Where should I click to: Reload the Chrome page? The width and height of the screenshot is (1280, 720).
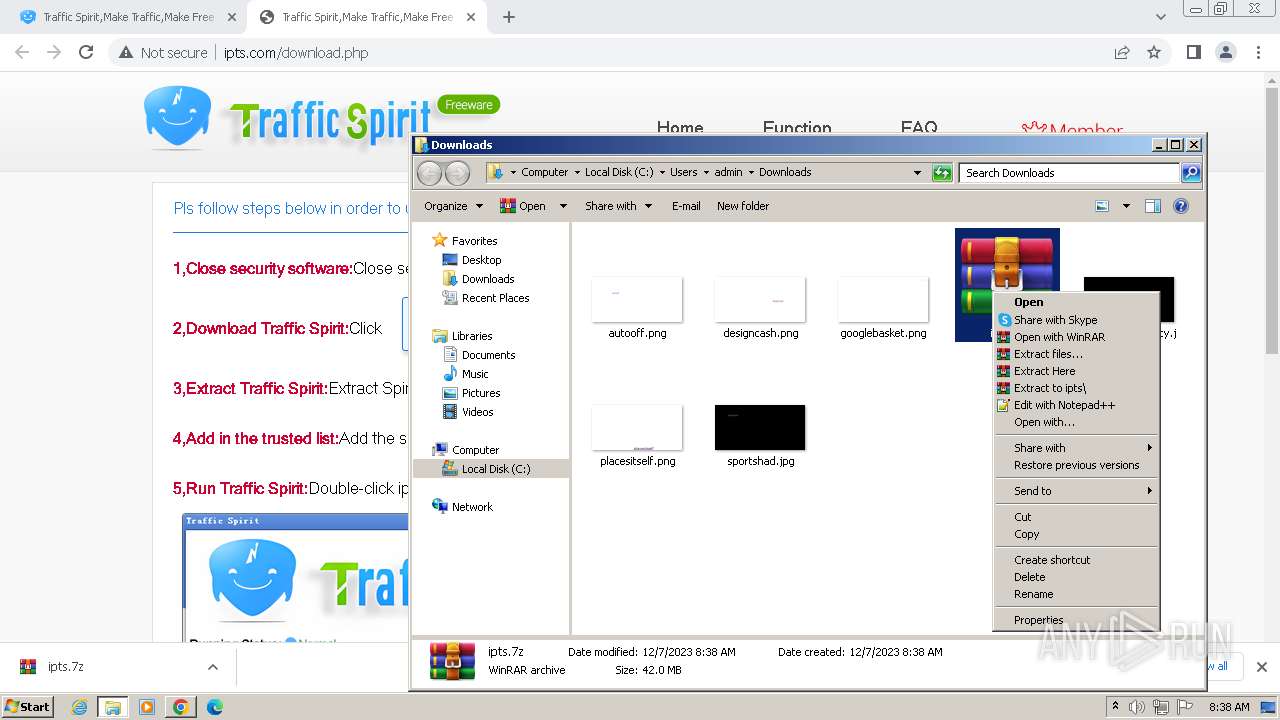86,52
